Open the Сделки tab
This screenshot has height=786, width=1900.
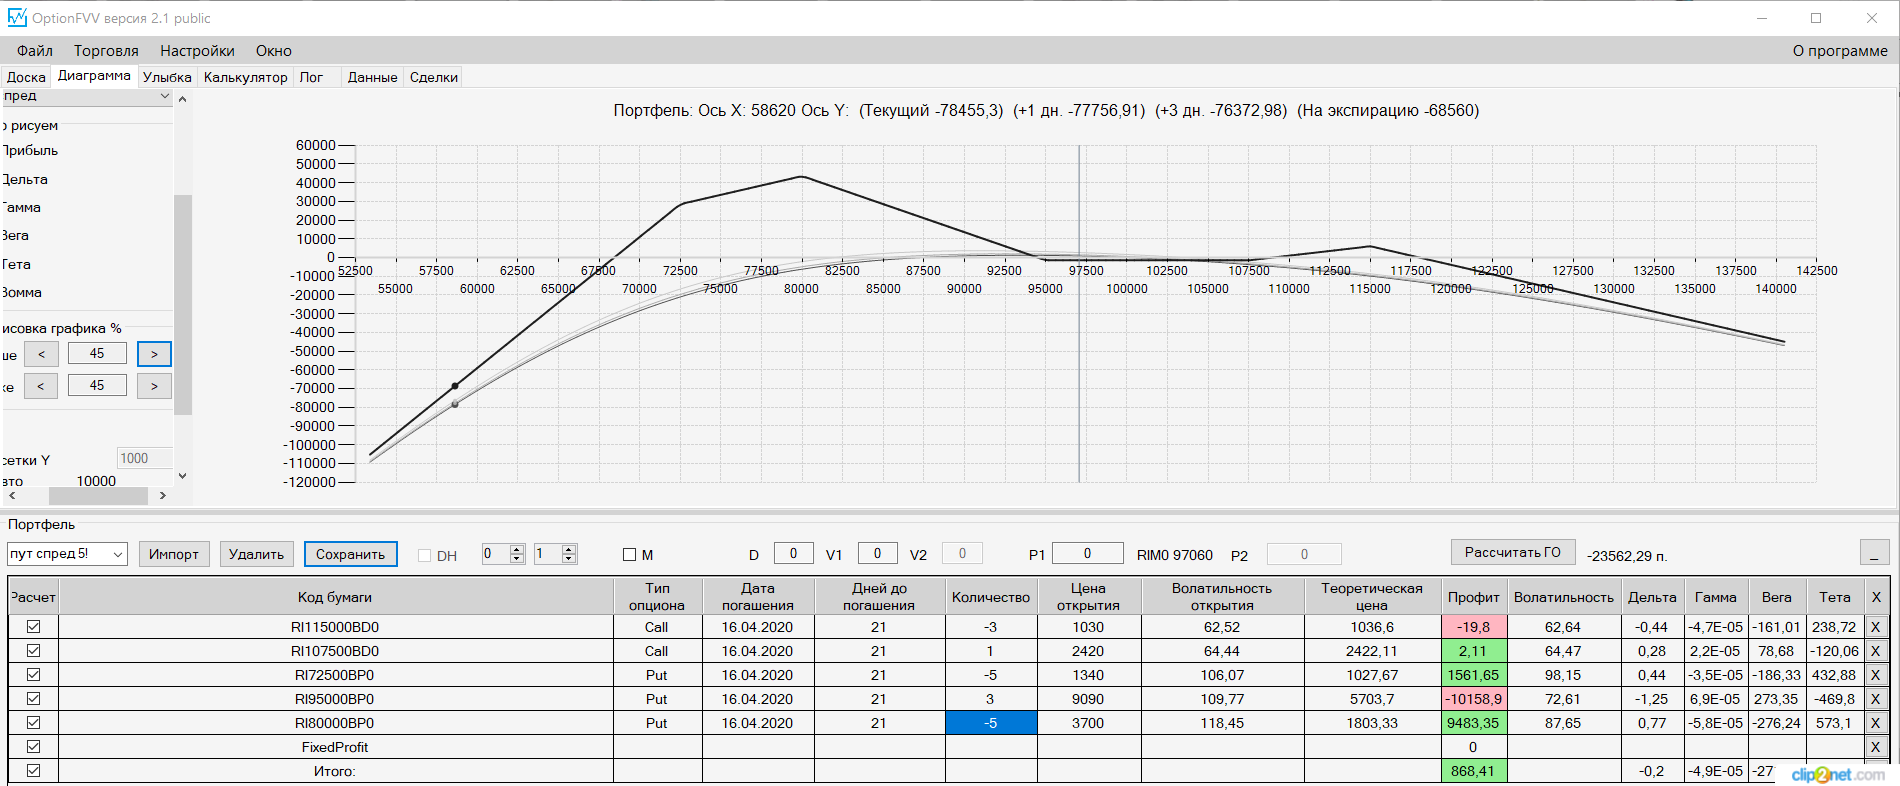tap(434, 77)
